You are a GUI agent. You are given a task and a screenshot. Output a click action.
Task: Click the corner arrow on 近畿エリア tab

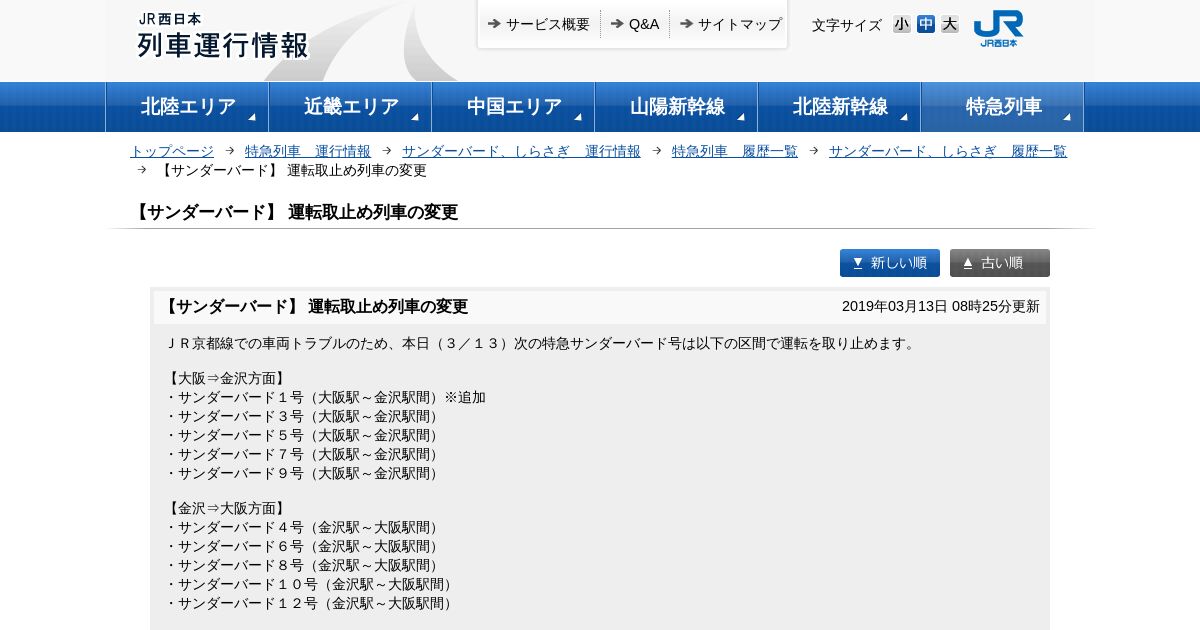tap(415, 117)
